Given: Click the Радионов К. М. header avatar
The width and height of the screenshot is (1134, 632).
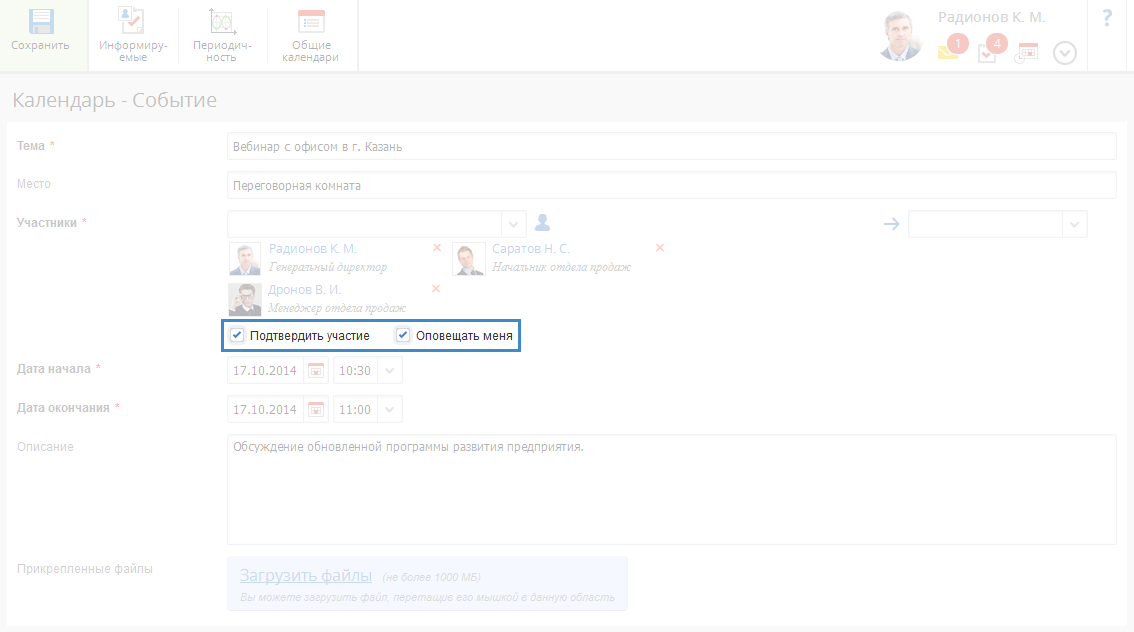Looking at the screenshot, I should point(900,36).
